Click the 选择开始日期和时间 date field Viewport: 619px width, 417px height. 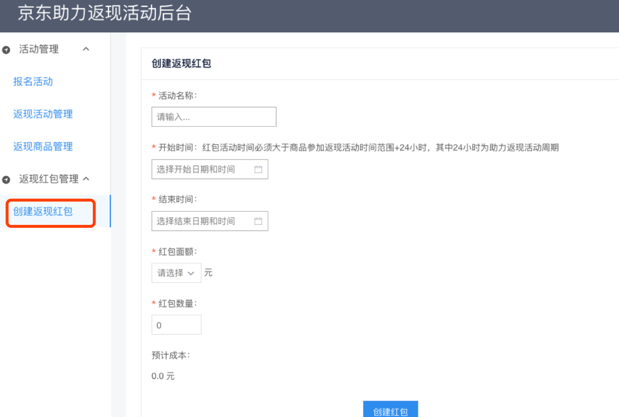(210, 169)
